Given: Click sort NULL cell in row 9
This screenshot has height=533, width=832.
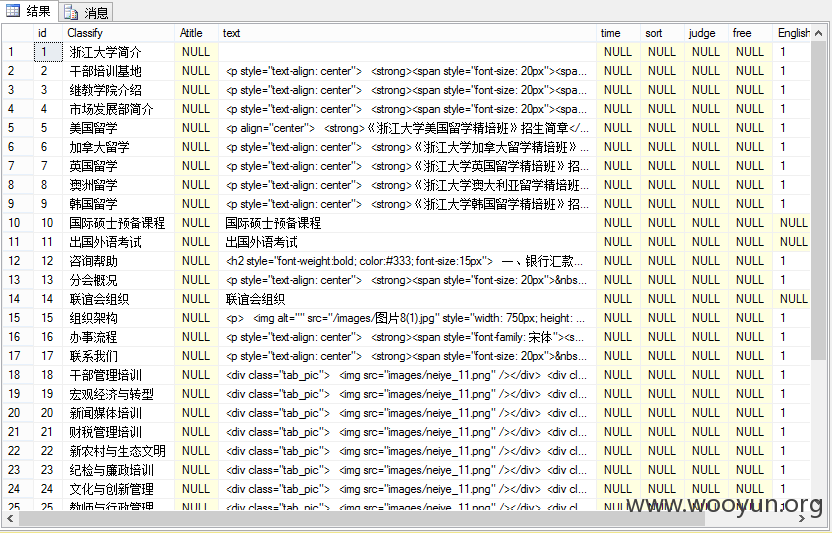Looking at the screenshot, I should click(662, 204).
